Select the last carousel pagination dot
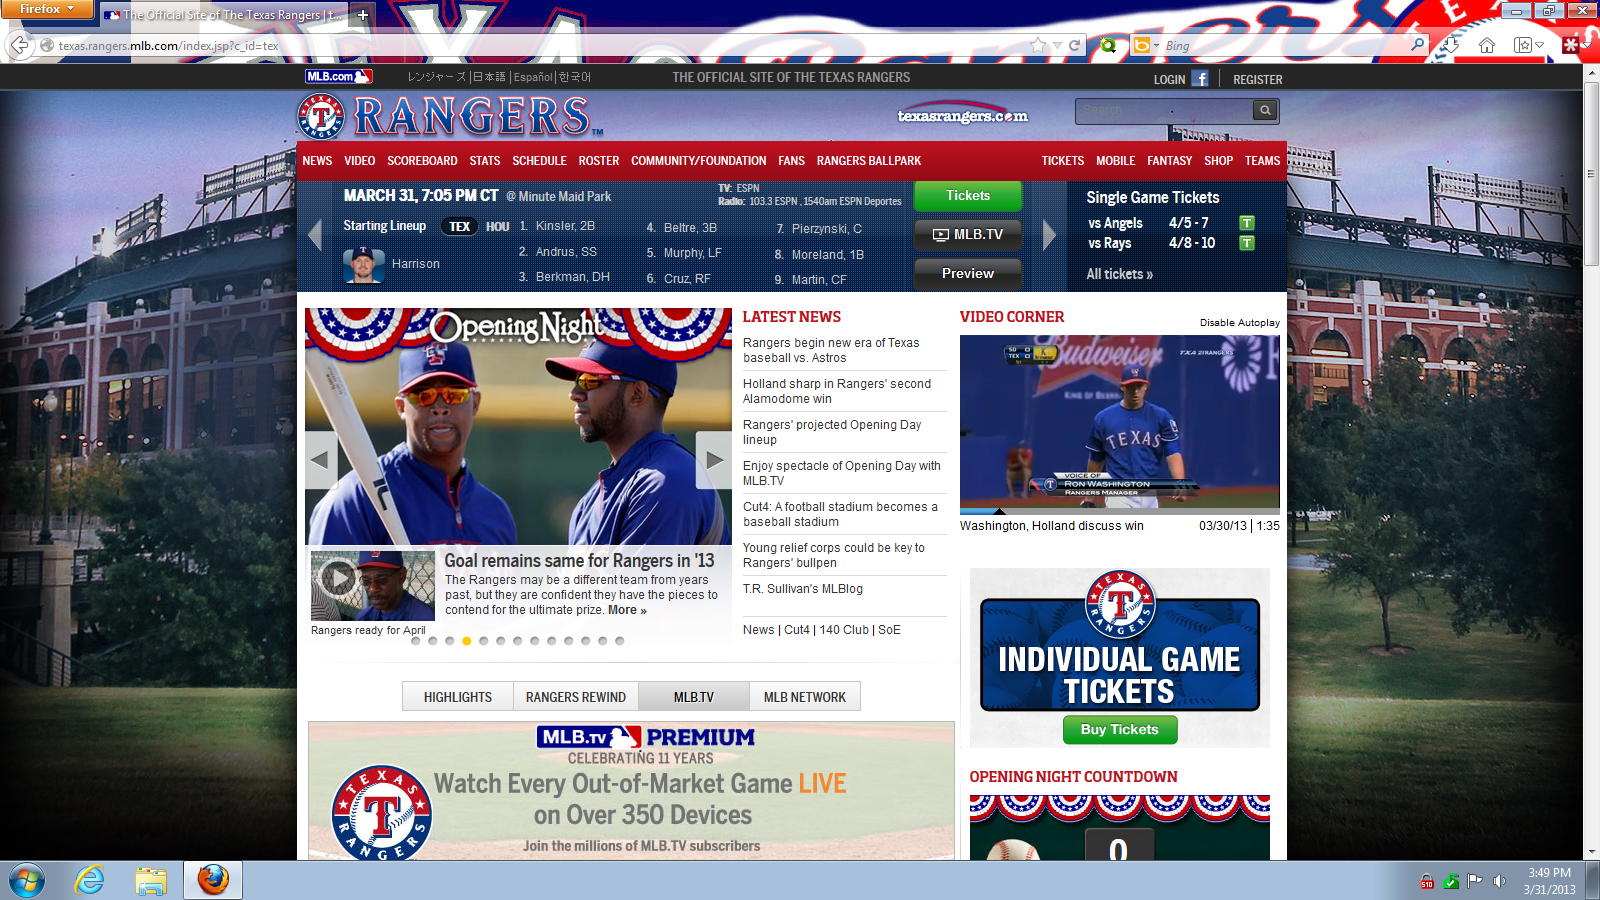 click(620, 641)
